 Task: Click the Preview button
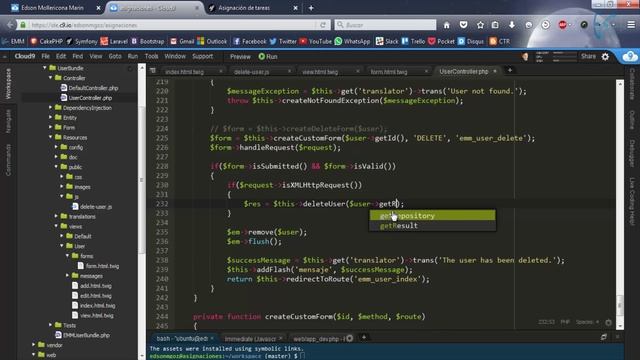click(x=240, y=57)
